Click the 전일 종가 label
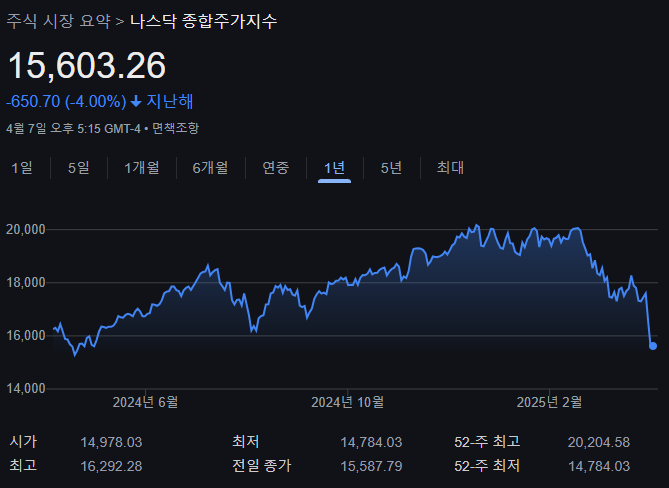Image resolution: width=669 pixels, height=488 pixels. (262, 465)
